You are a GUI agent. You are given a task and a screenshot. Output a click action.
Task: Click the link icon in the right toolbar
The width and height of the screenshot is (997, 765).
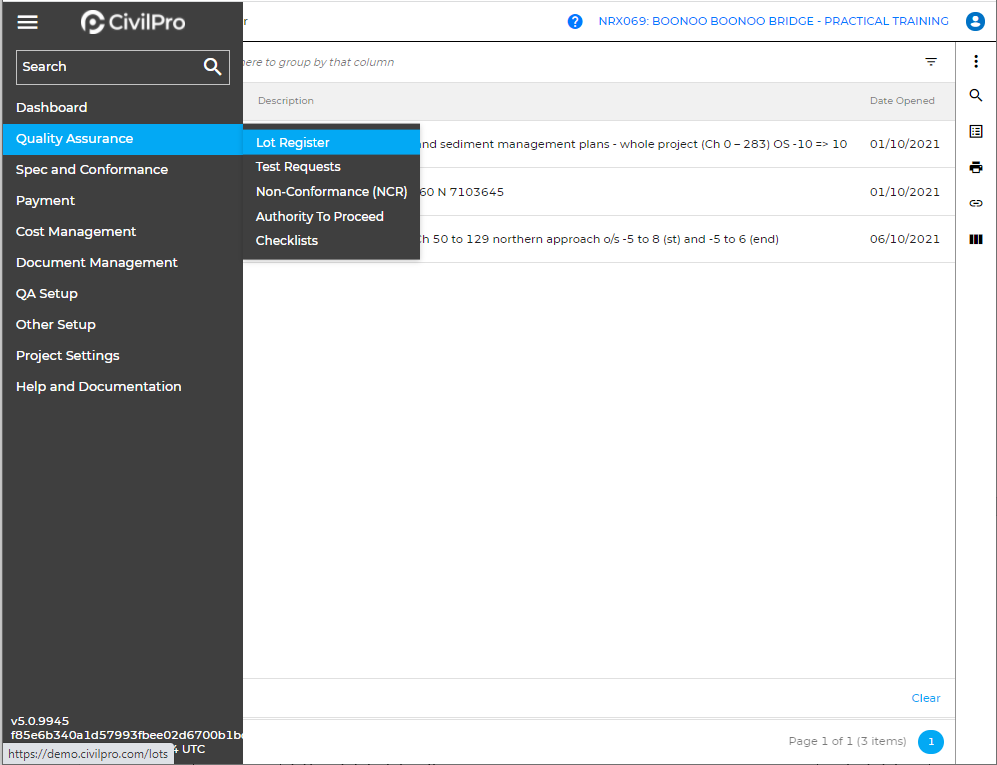(x=976, y=203)
